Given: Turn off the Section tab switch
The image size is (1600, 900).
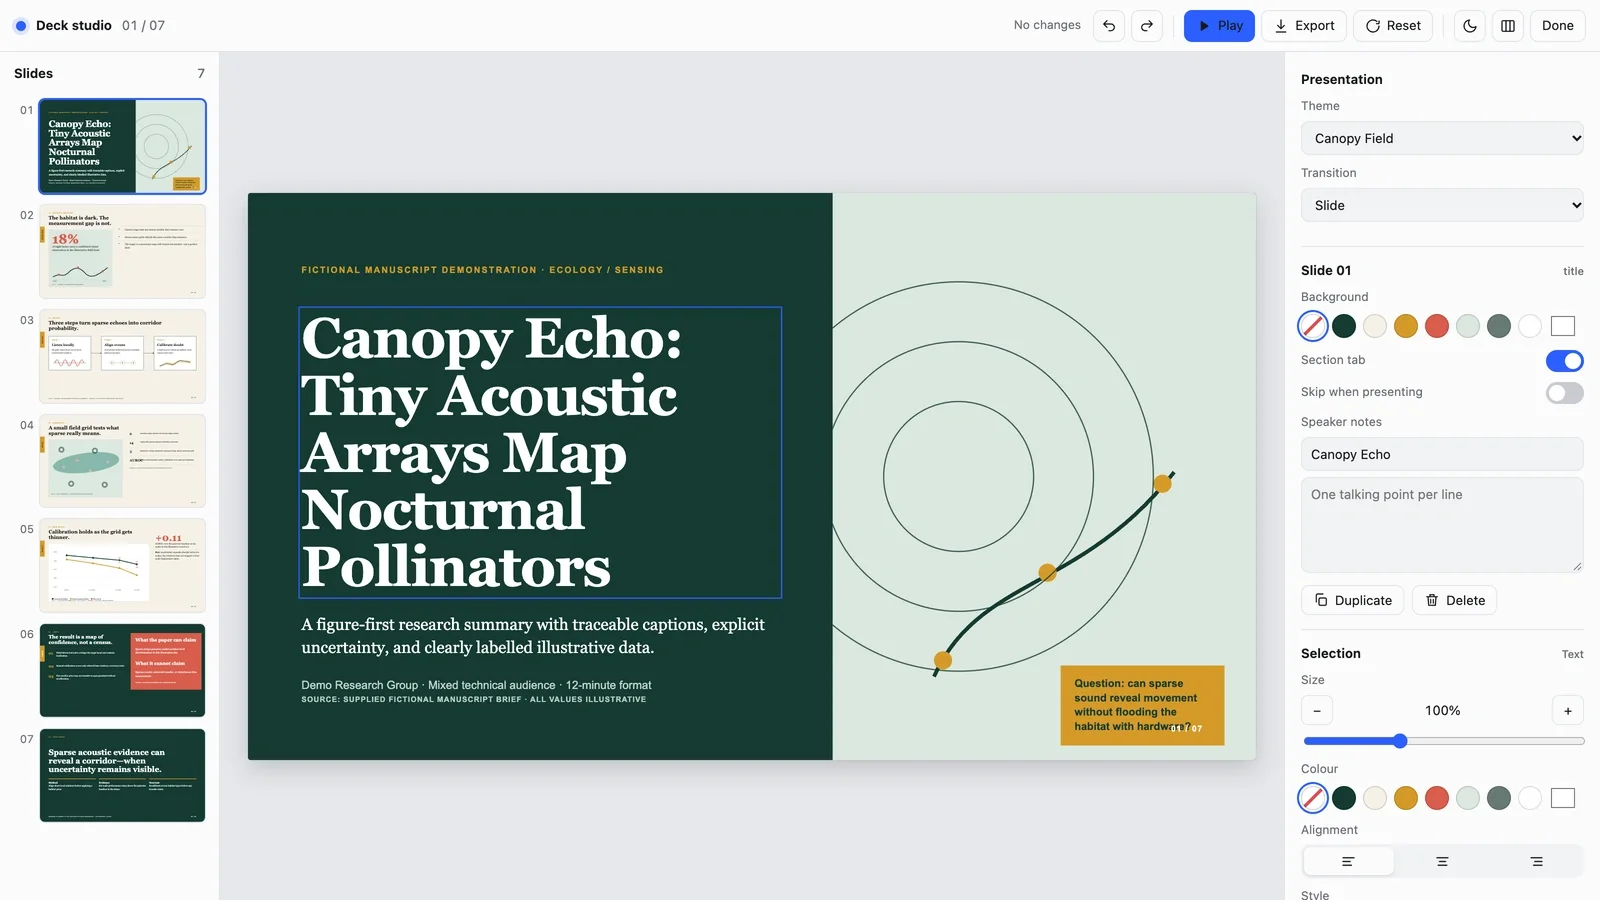Looking at the screenshot, I should 1565,361.
